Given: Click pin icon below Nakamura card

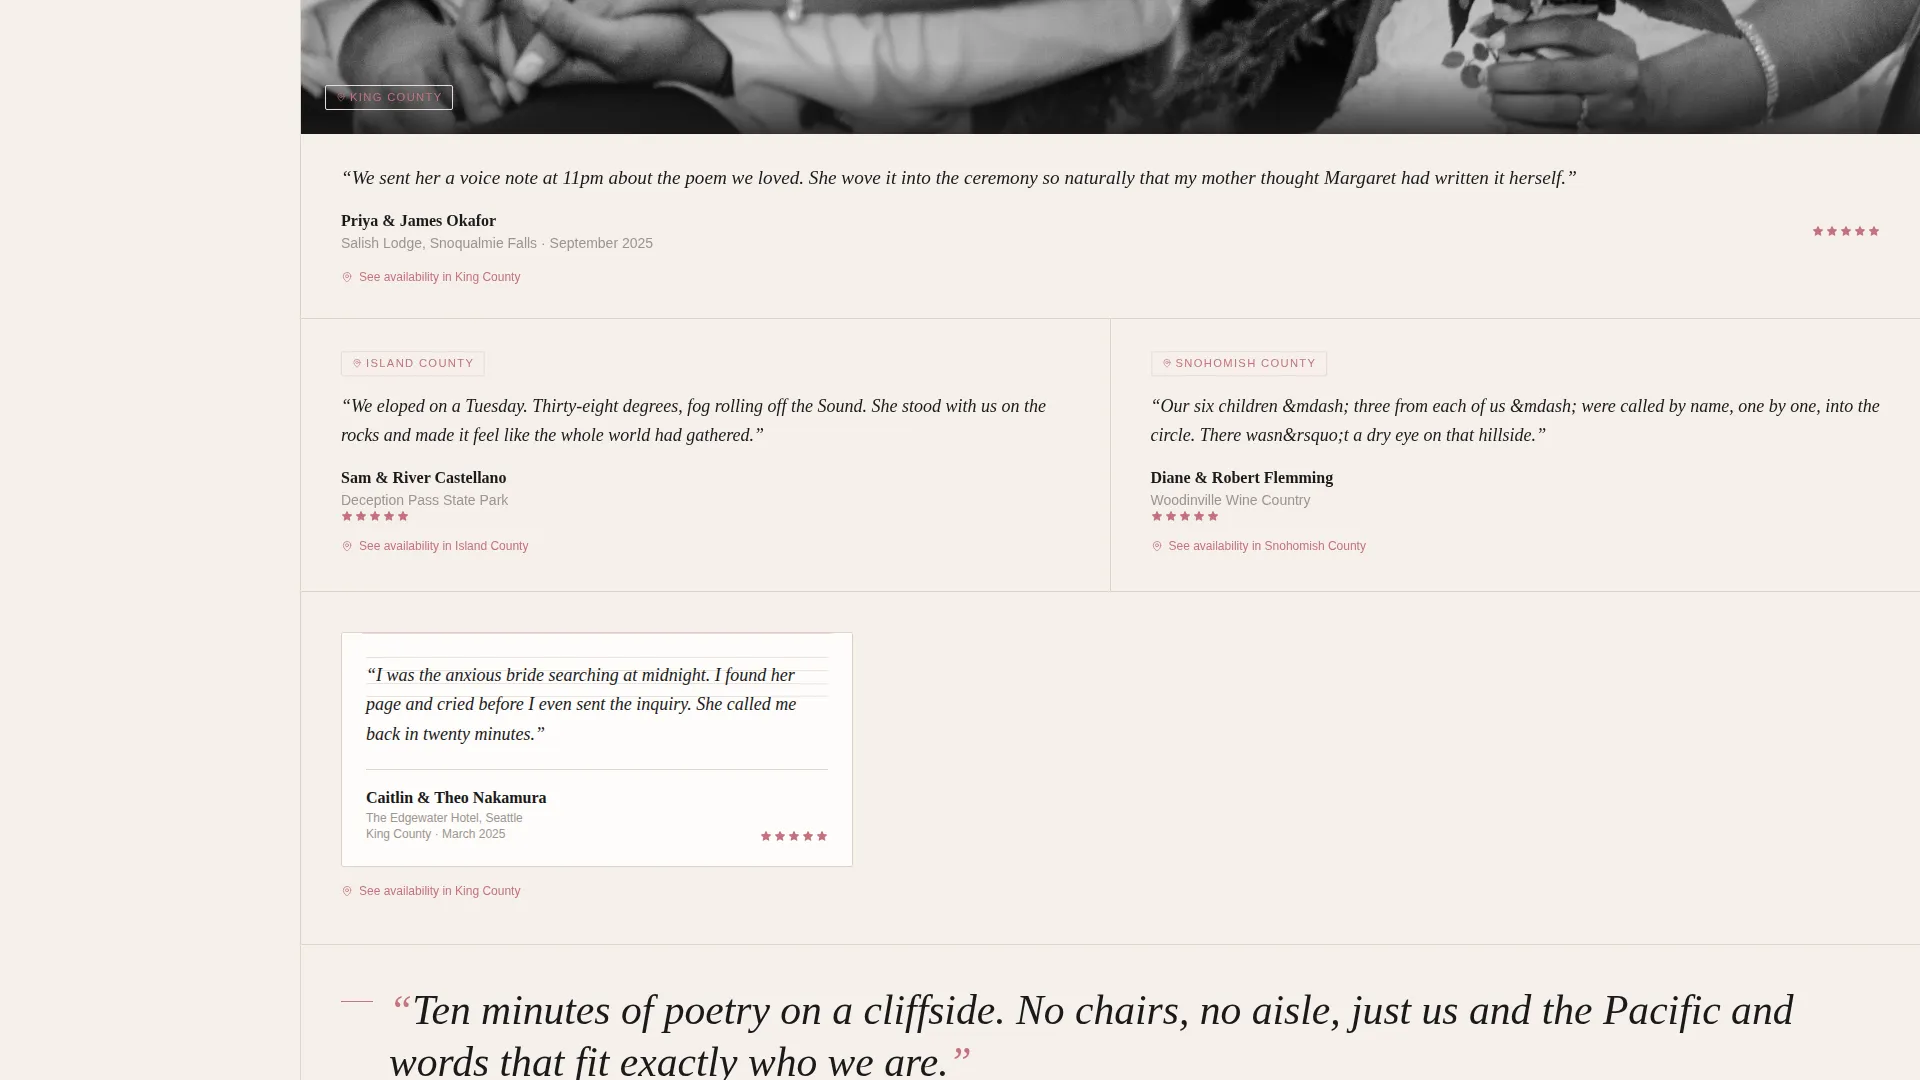Looking at the screenshot, I should [347, 891].
